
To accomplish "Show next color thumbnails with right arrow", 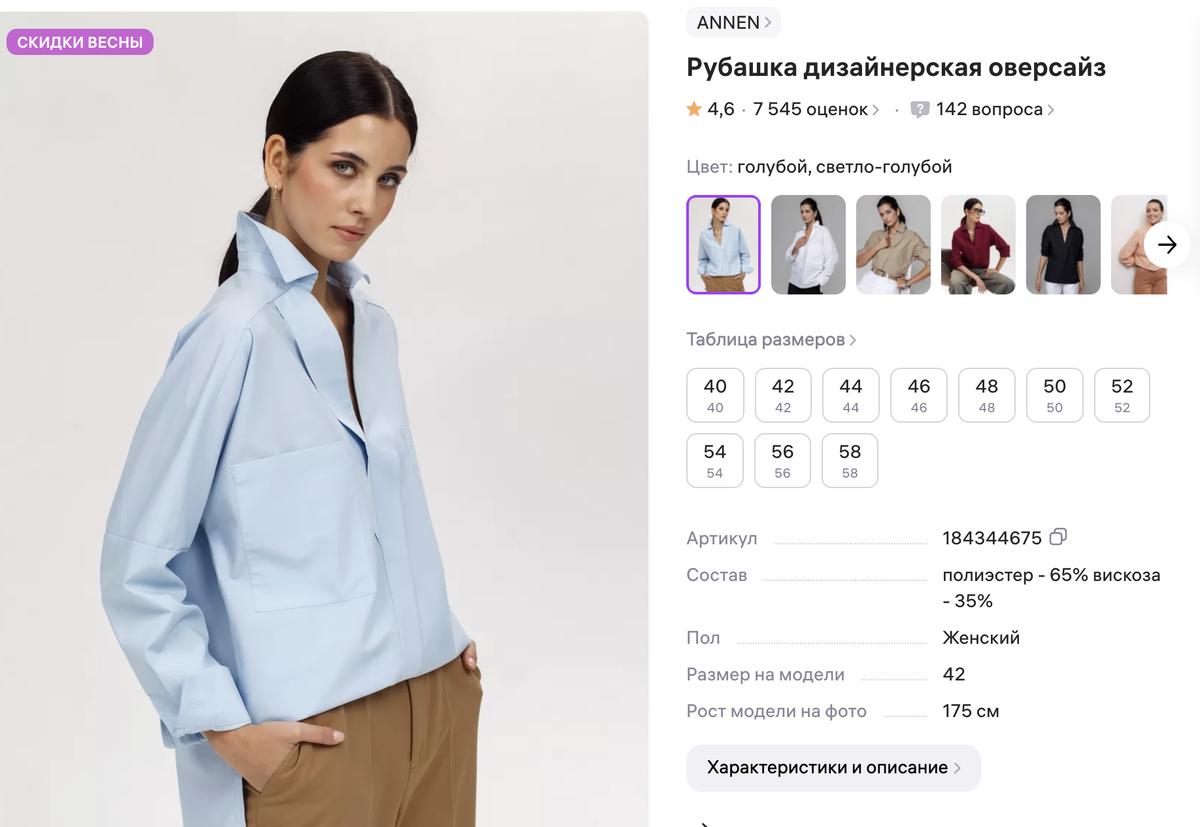I will [1167, 244].
